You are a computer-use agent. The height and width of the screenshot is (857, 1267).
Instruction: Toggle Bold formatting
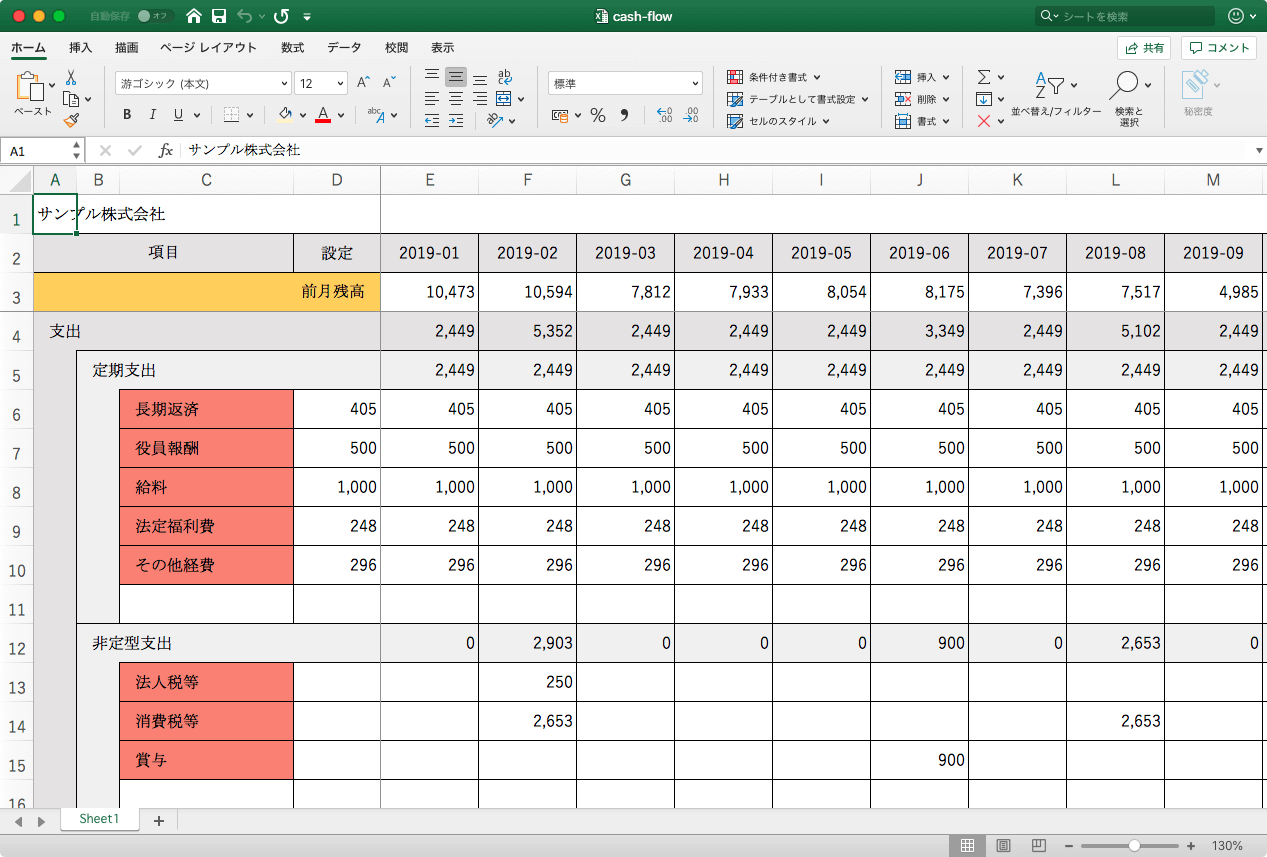pos(127,115)
